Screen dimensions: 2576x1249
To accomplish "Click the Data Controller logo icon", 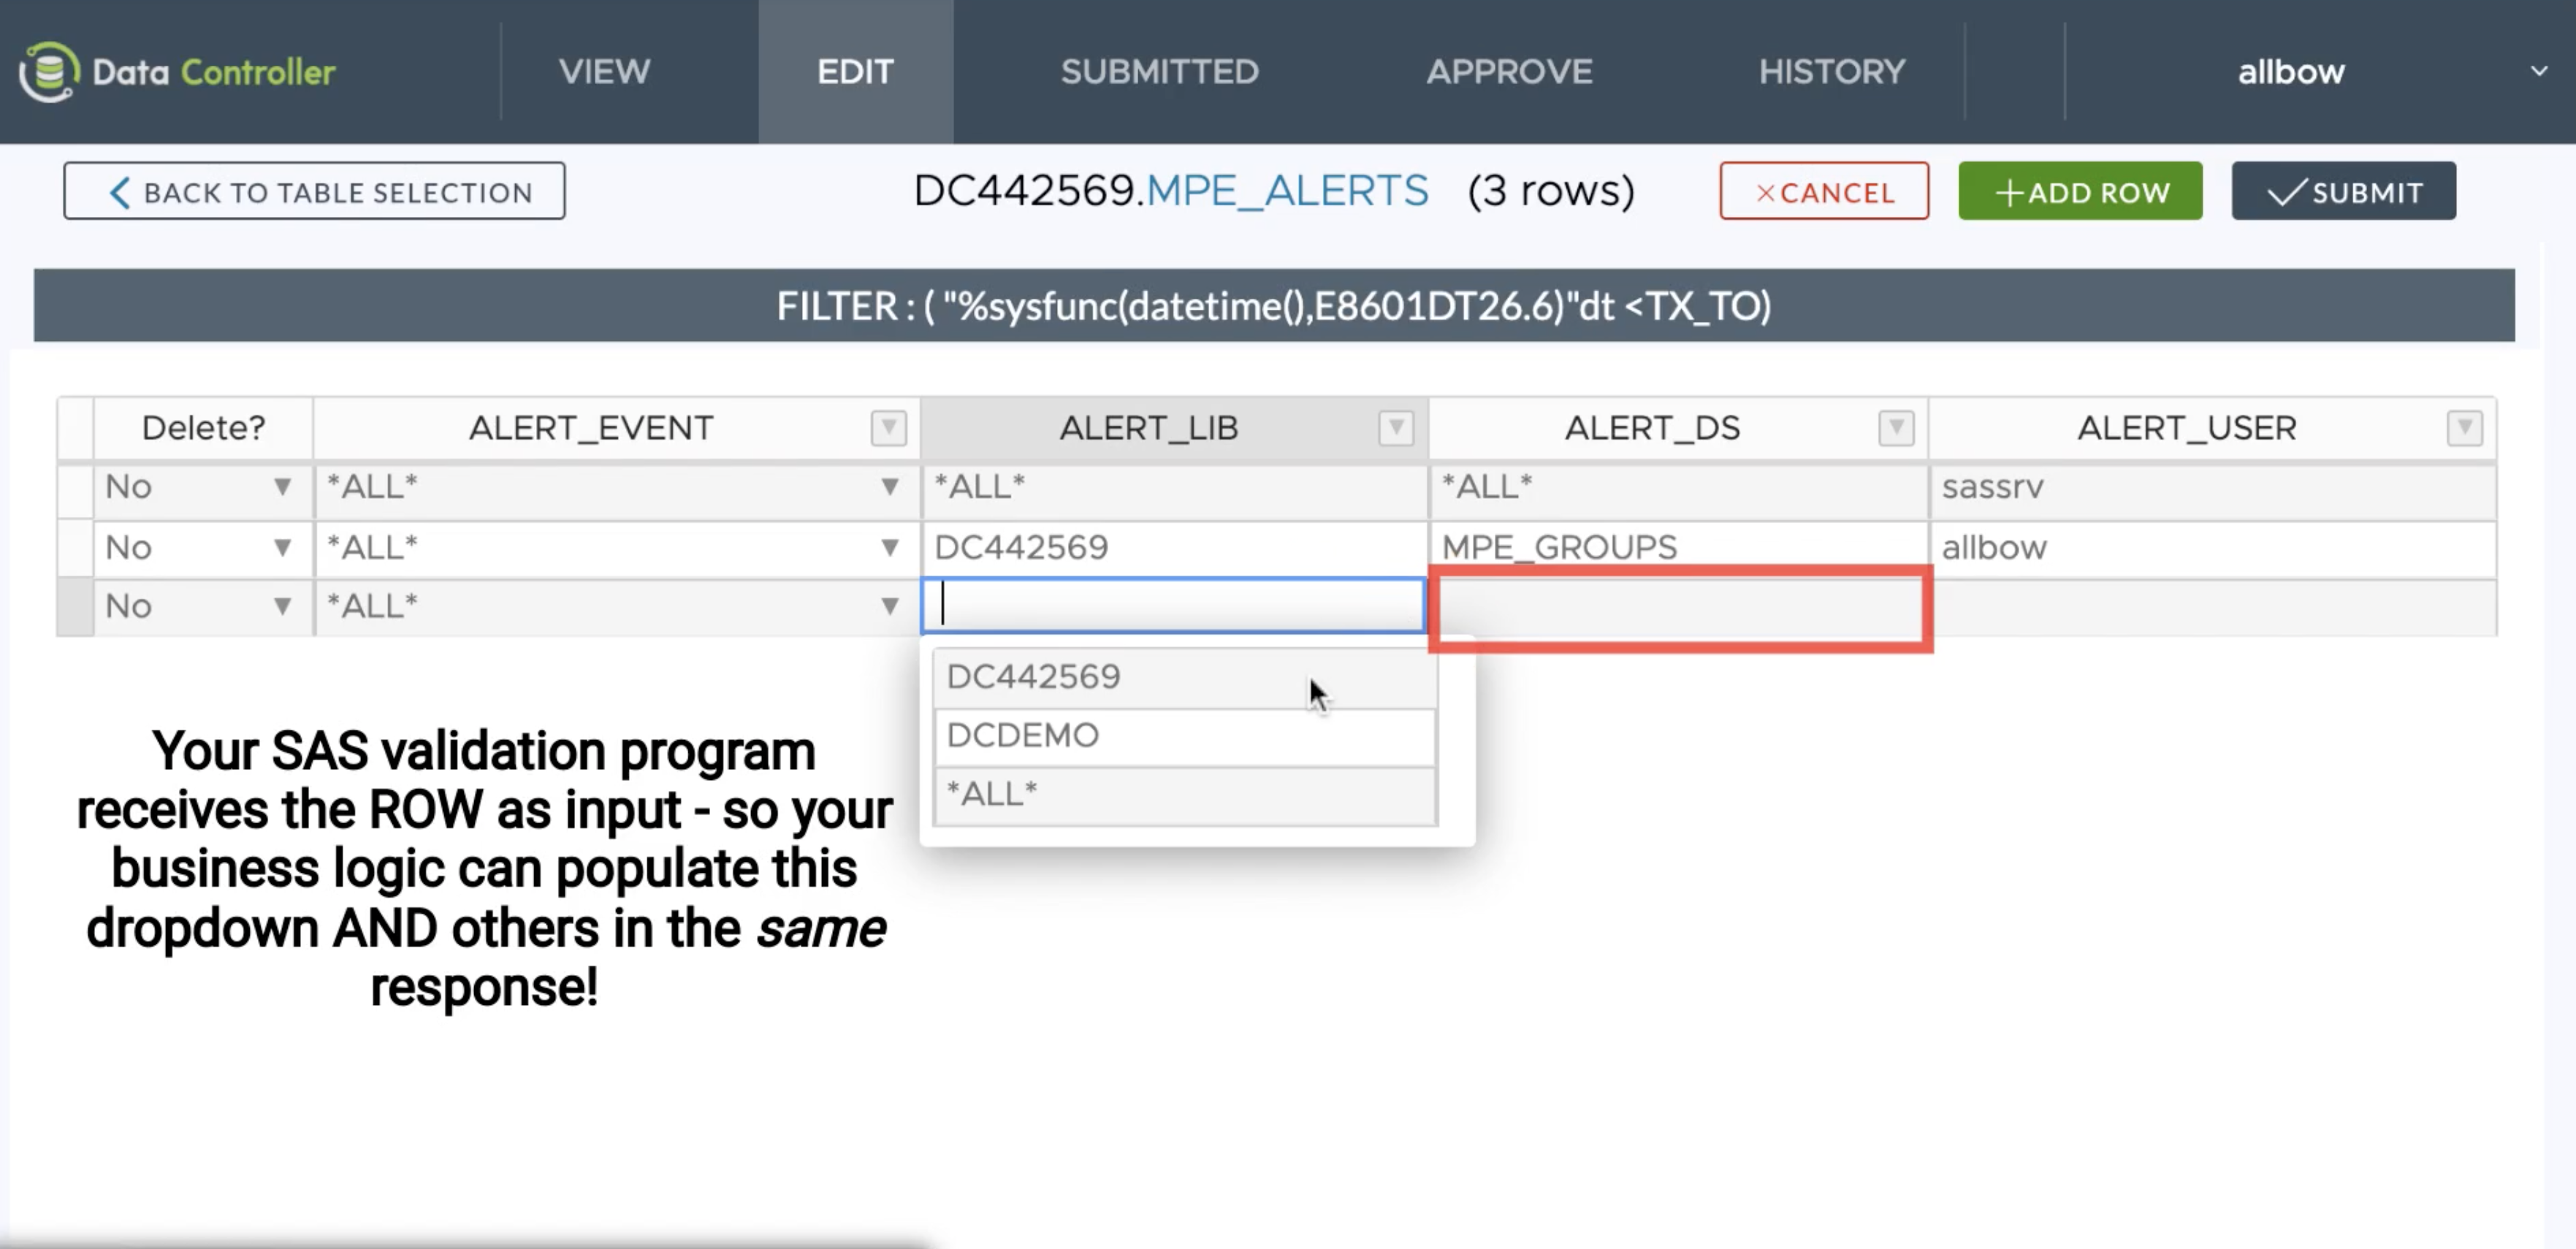I will tap(48, 71).
